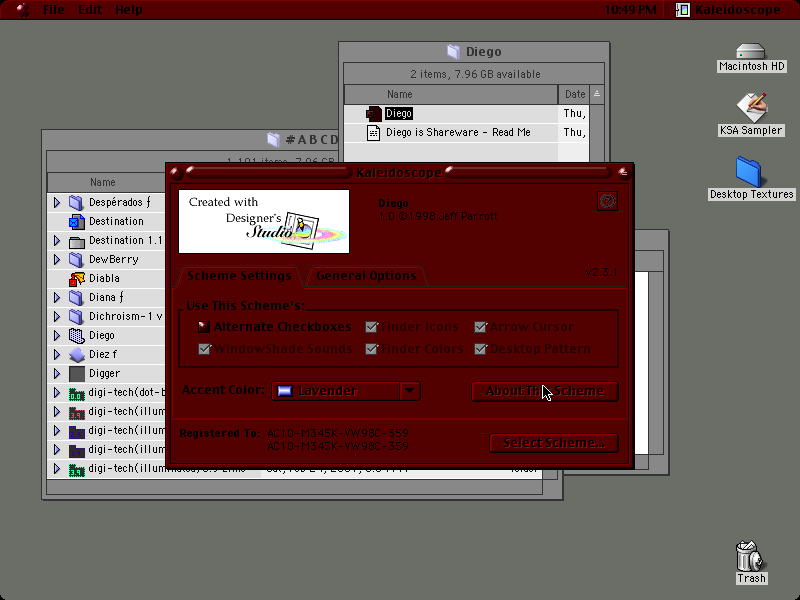Image resolution: width=800 pixels, height=600 pixels.
Task: Expand the digi-tech(dot-b folder
Action: coord(57,393)
